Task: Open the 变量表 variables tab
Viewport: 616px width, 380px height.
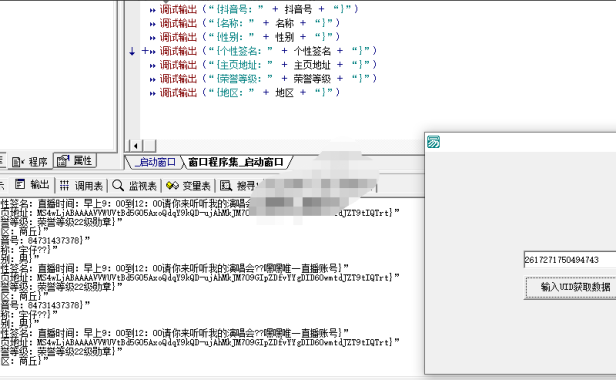Action: tap(189, 185)
